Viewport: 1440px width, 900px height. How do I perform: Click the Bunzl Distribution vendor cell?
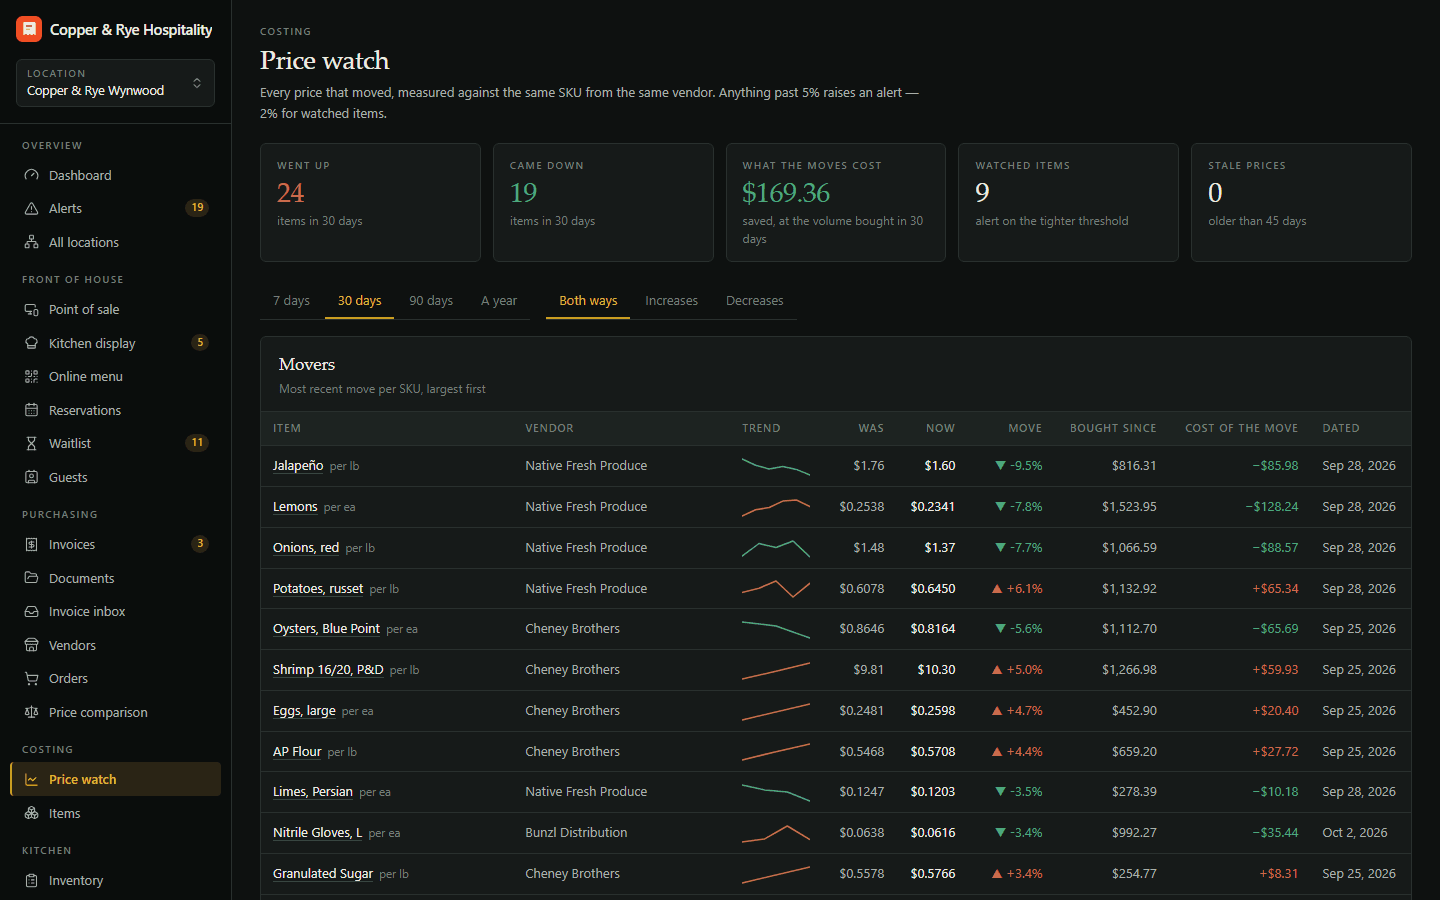pyautogui.click(x=576, y=833)
